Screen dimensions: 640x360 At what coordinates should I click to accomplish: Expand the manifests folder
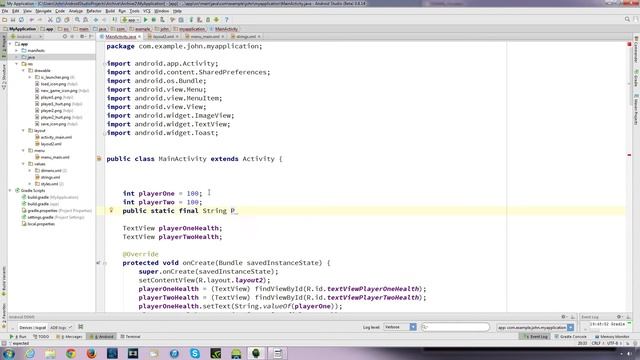pyautogui.click(x=17, y=51)
